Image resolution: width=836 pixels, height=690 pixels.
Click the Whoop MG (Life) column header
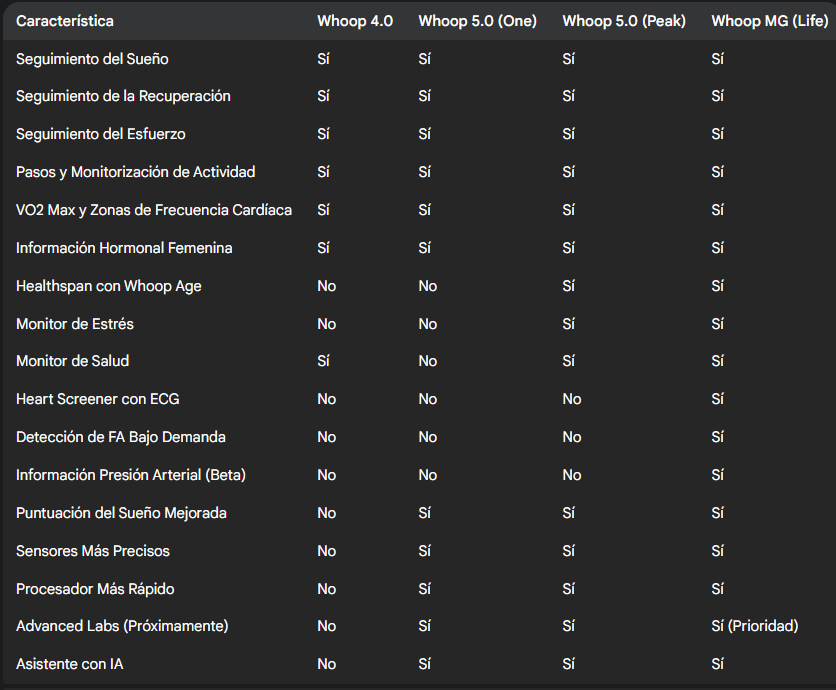point(769,21)
